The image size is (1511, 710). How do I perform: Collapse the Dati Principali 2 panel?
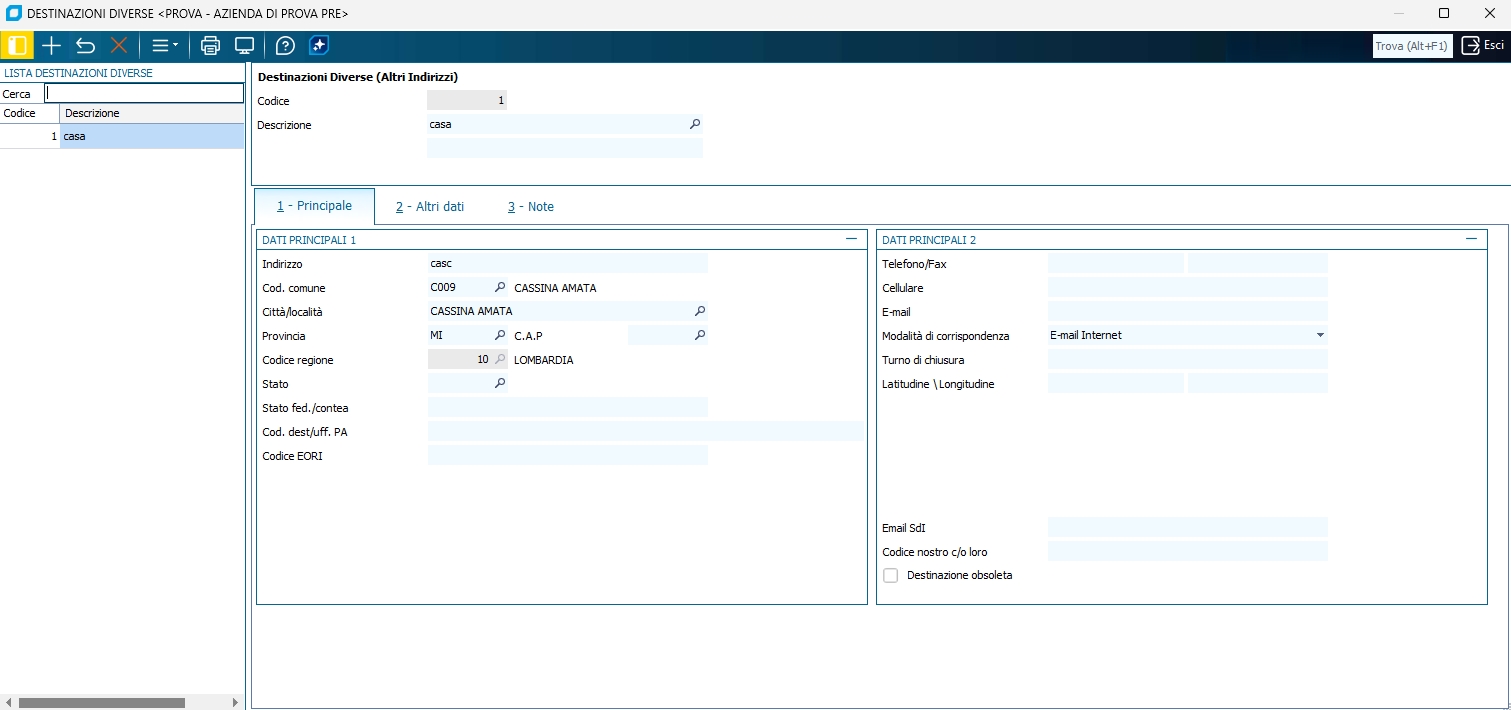click(1471, 239)
